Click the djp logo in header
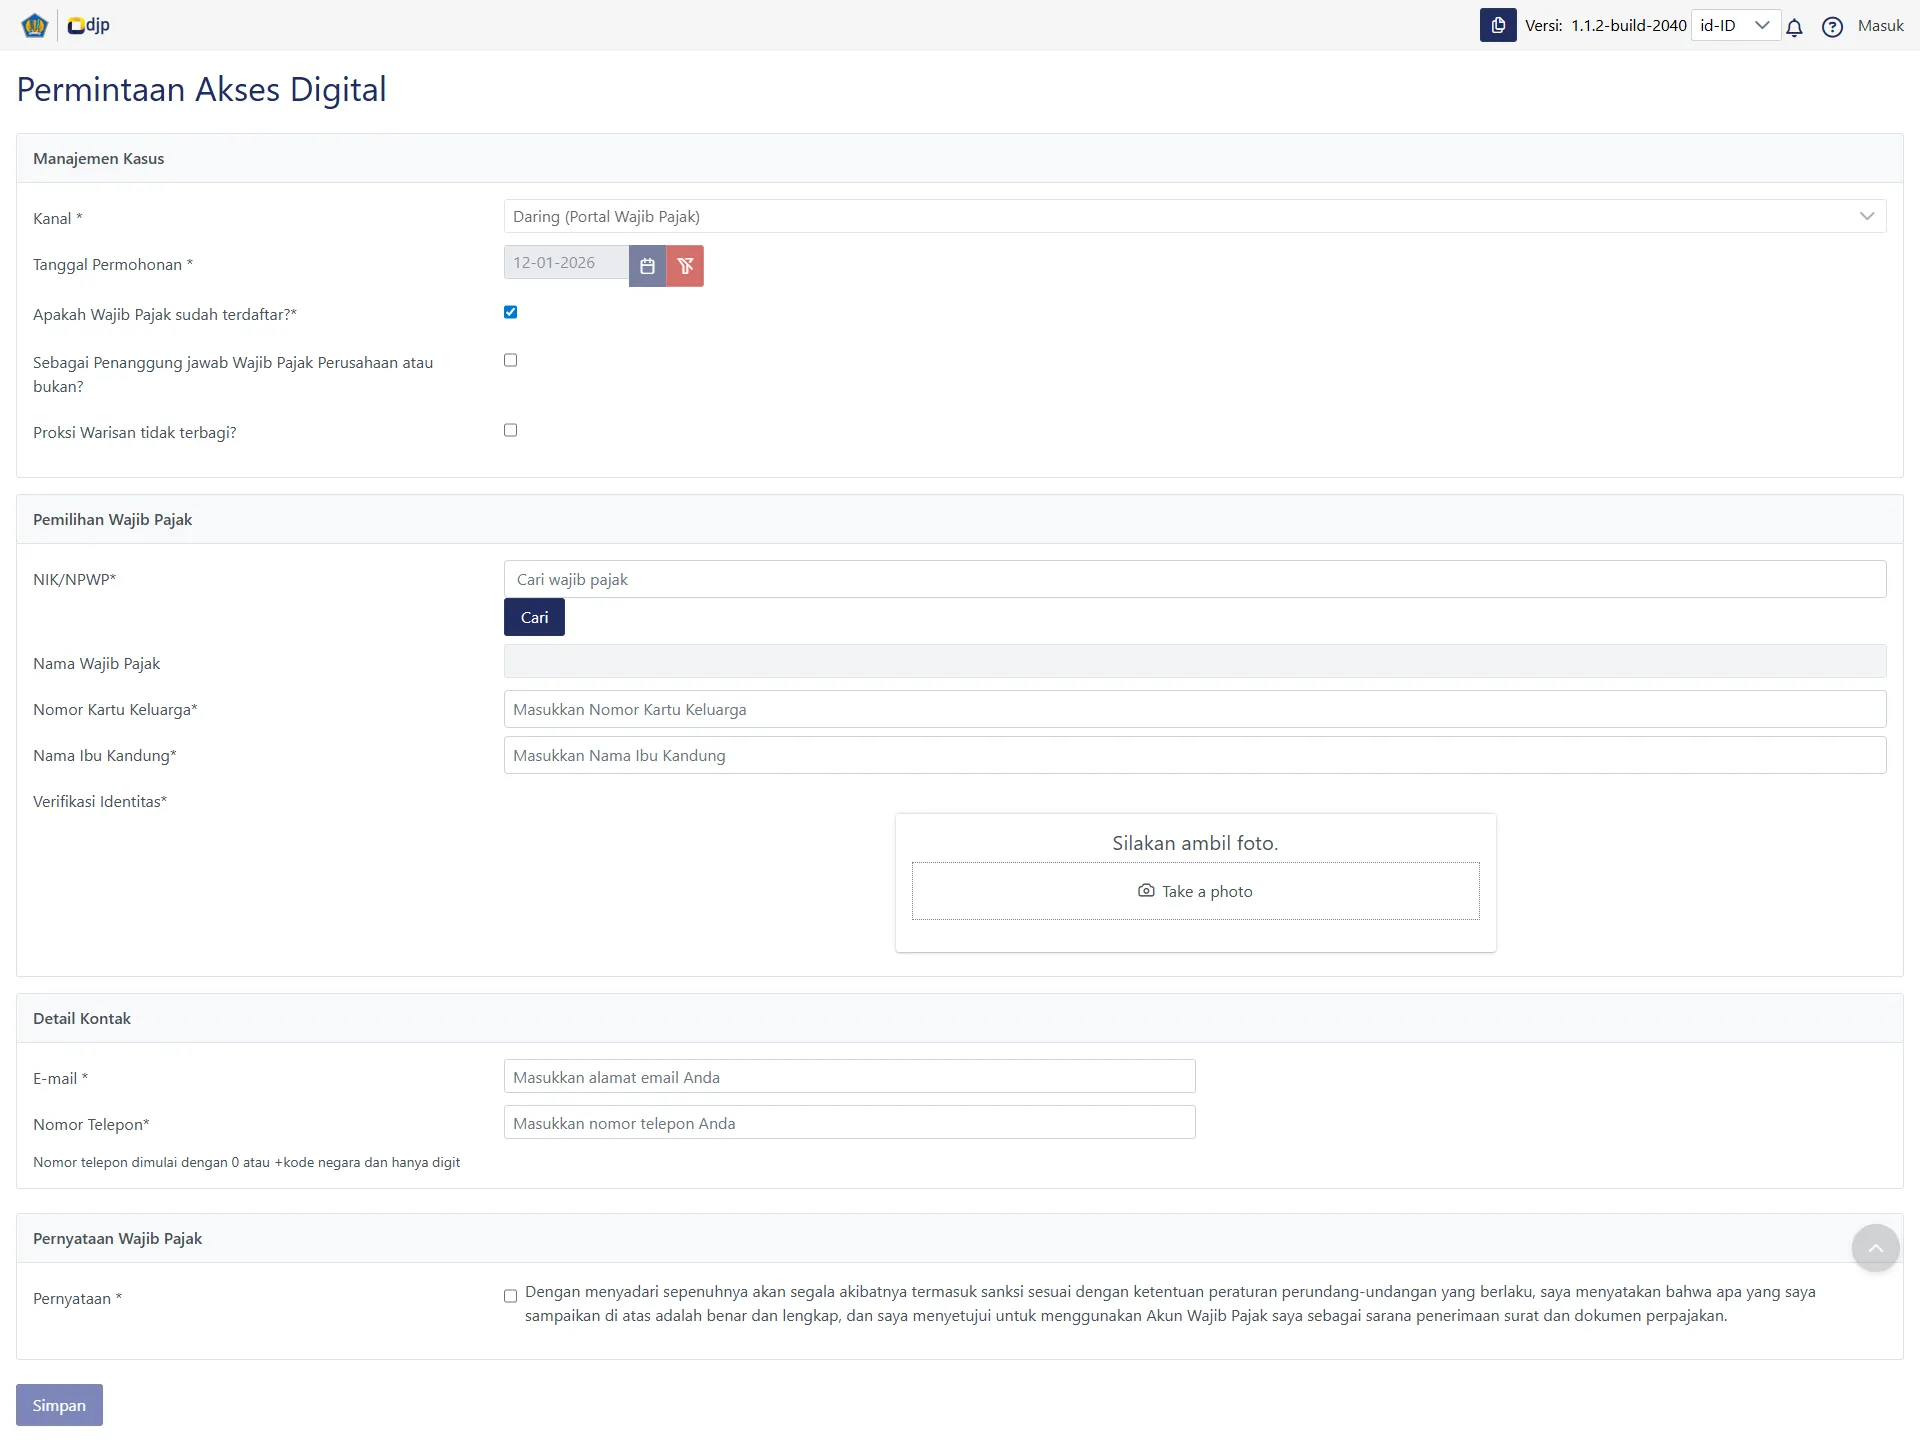 [x=89, y=25]
